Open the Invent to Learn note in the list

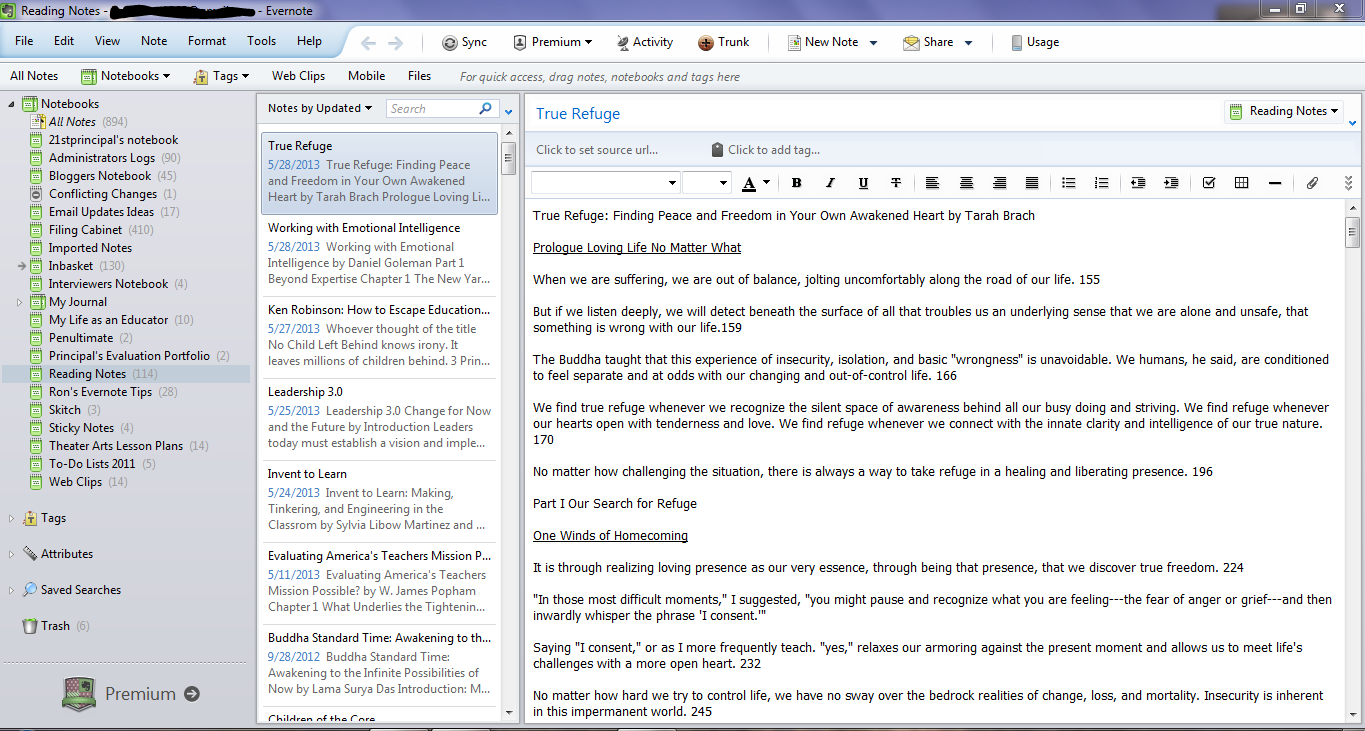(379, 501)
